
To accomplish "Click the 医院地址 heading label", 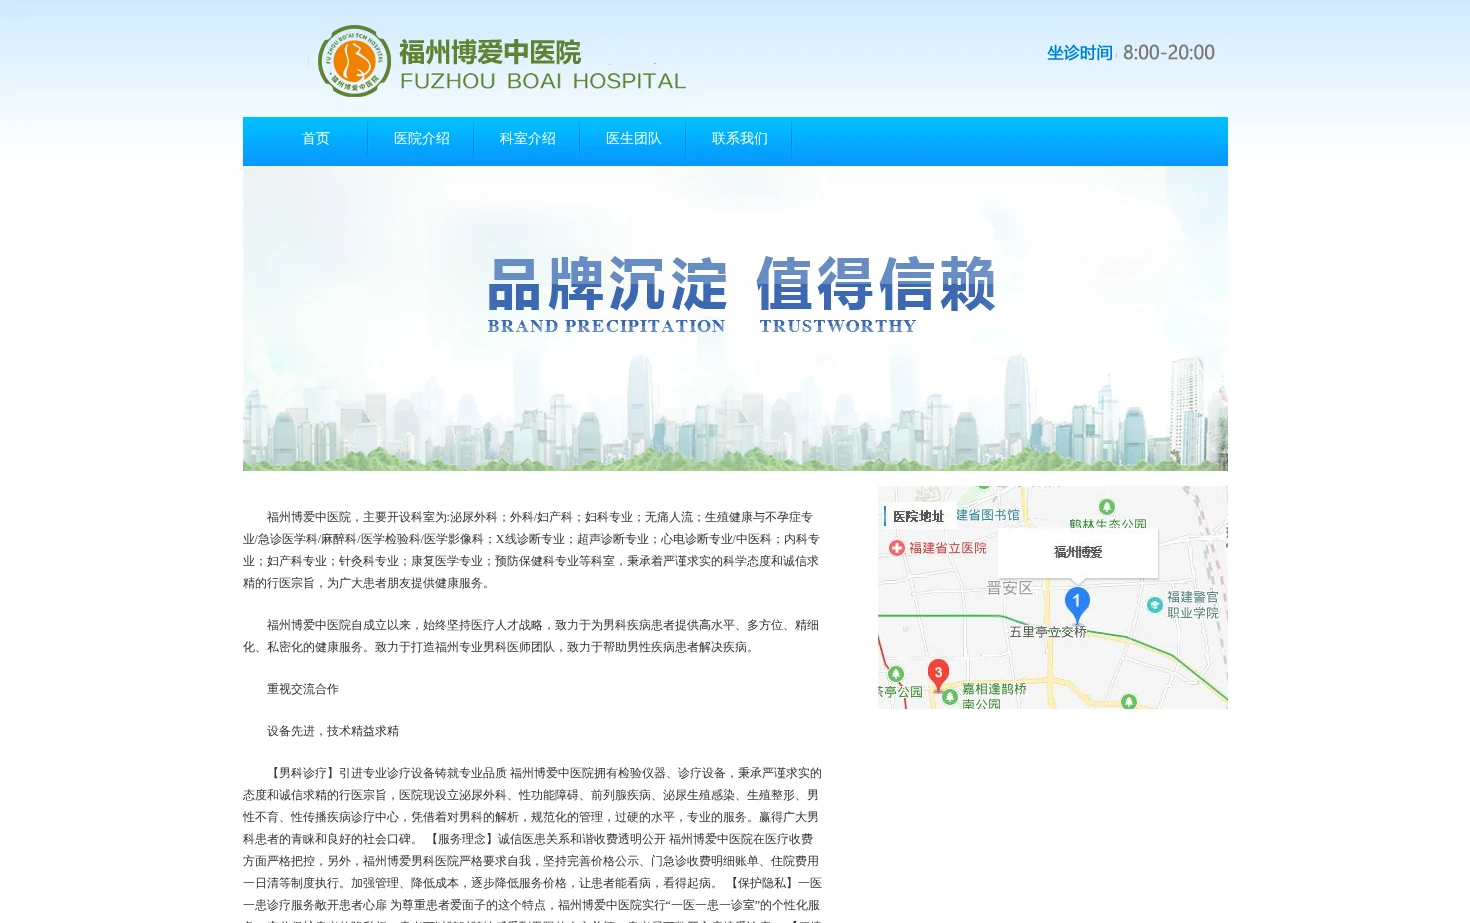I will point(918,516).
